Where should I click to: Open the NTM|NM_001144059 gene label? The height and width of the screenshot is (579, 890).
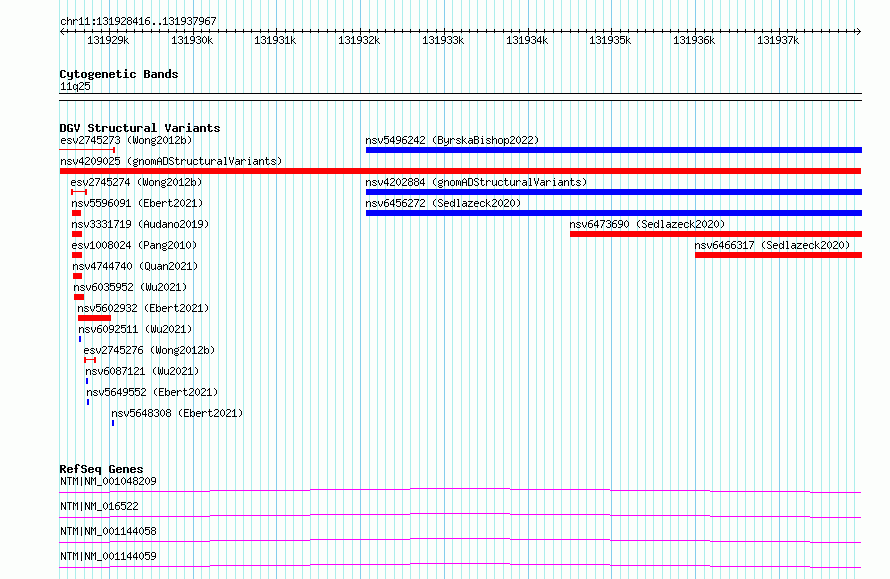click(108, 556)
